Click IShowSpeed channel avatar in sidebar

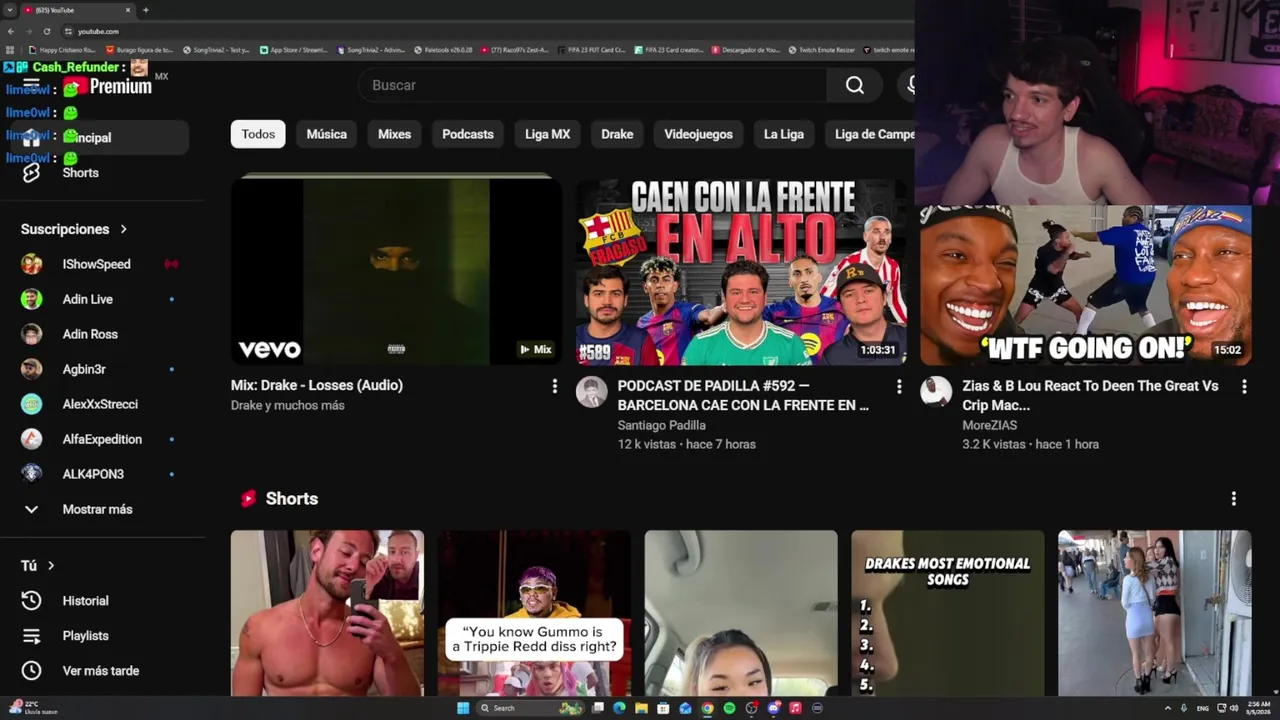tap(32, 264)
